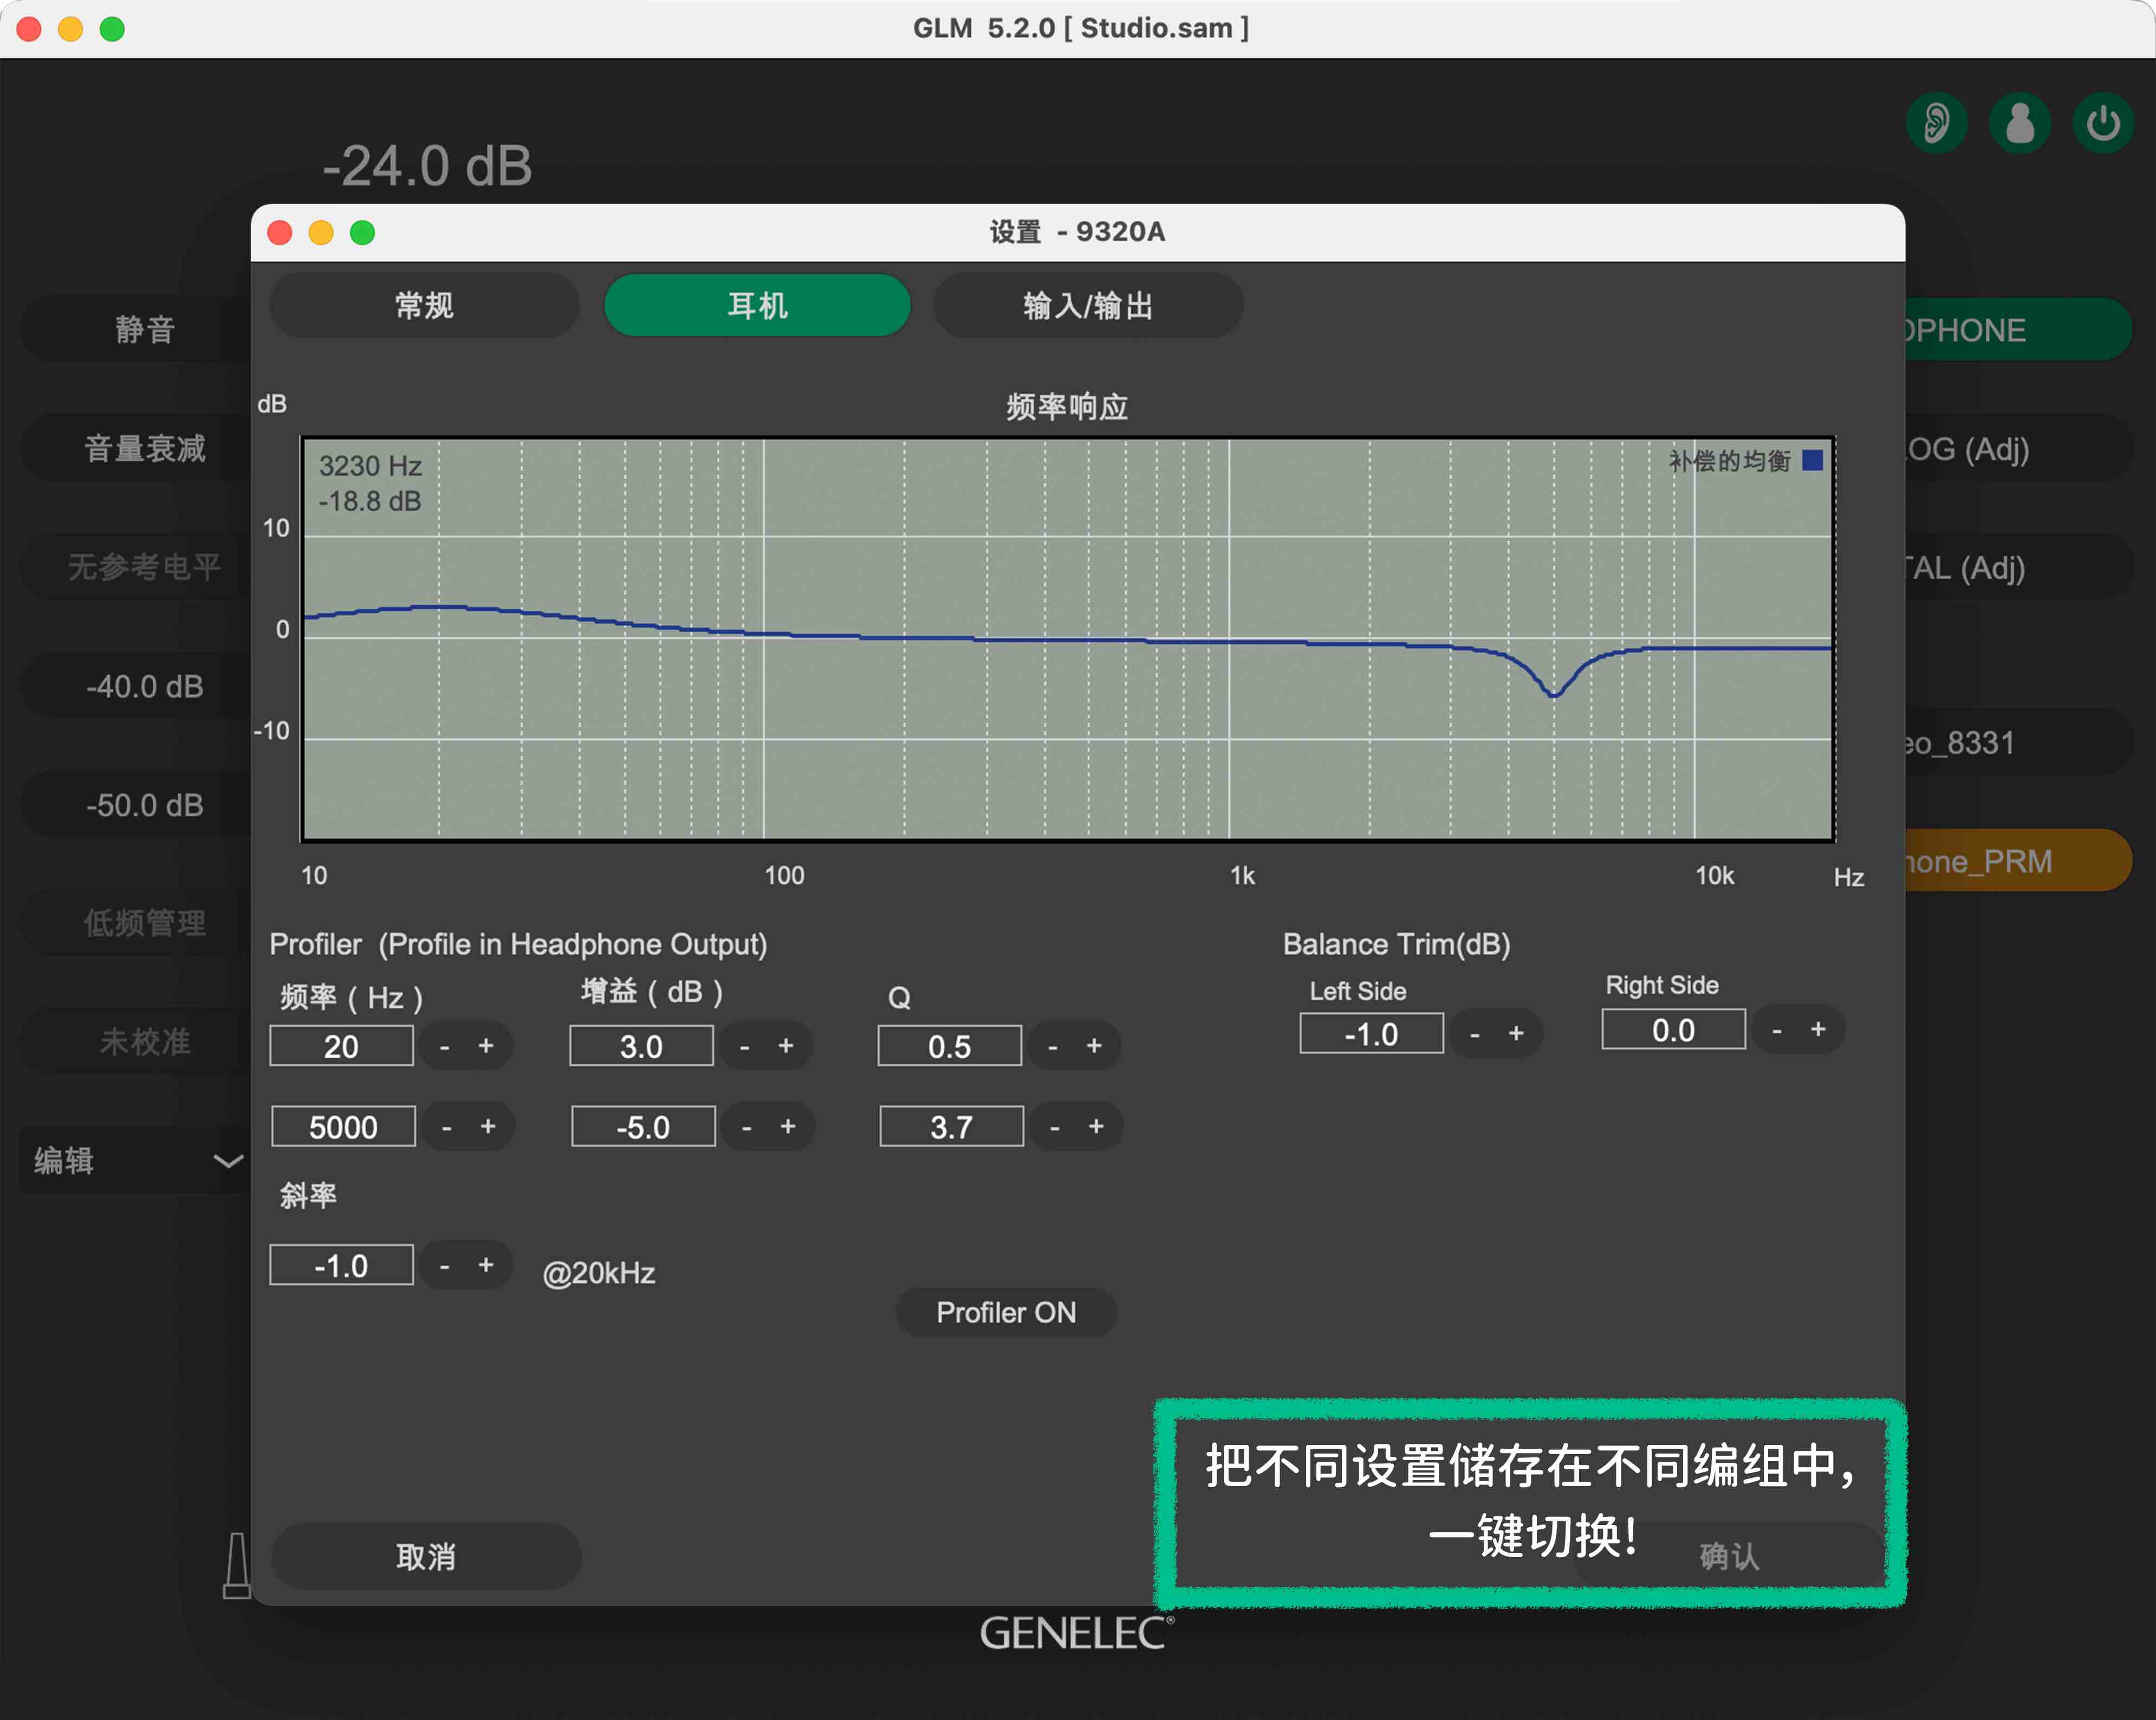Viewport: 2156px width, 1720px height.
Task: Open the 输入/输出 tab
Action: (x=1088, y=305)
